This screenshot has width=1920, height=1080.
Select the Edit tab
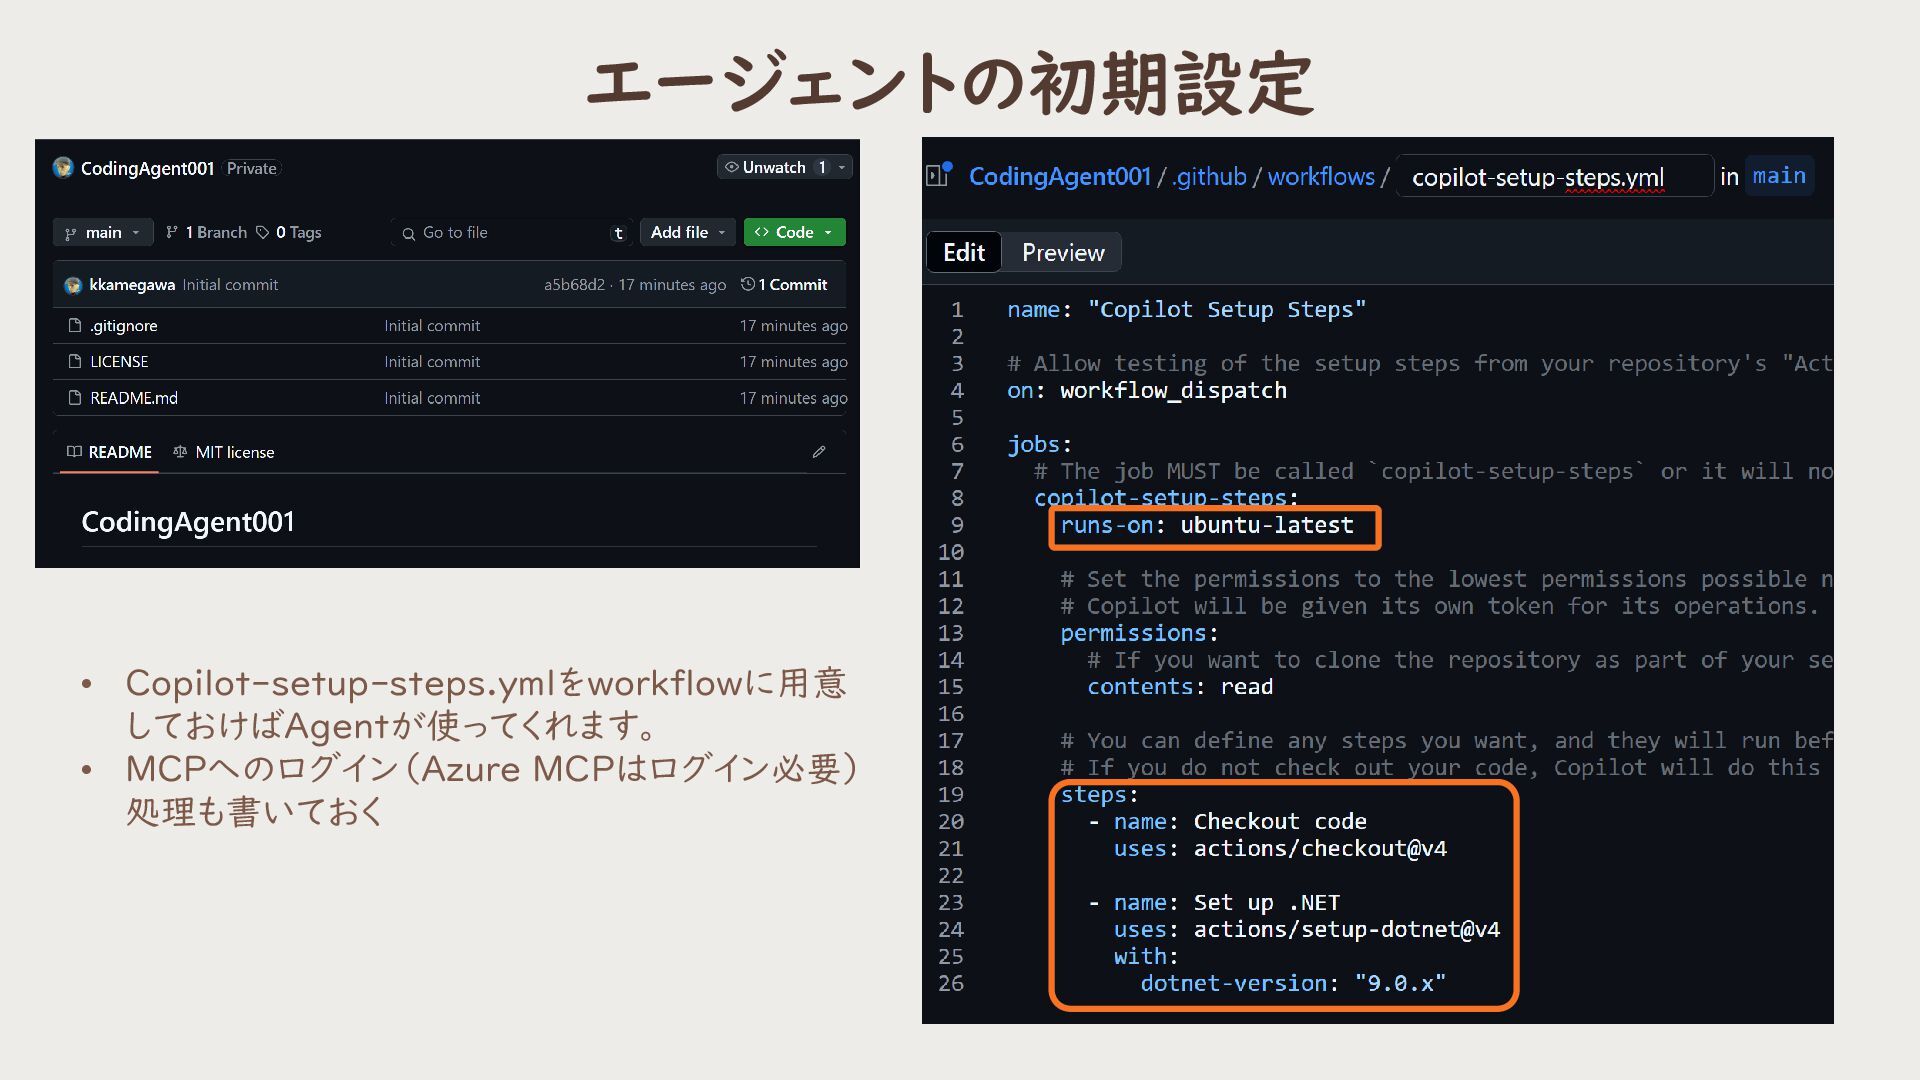pos(963,253)
